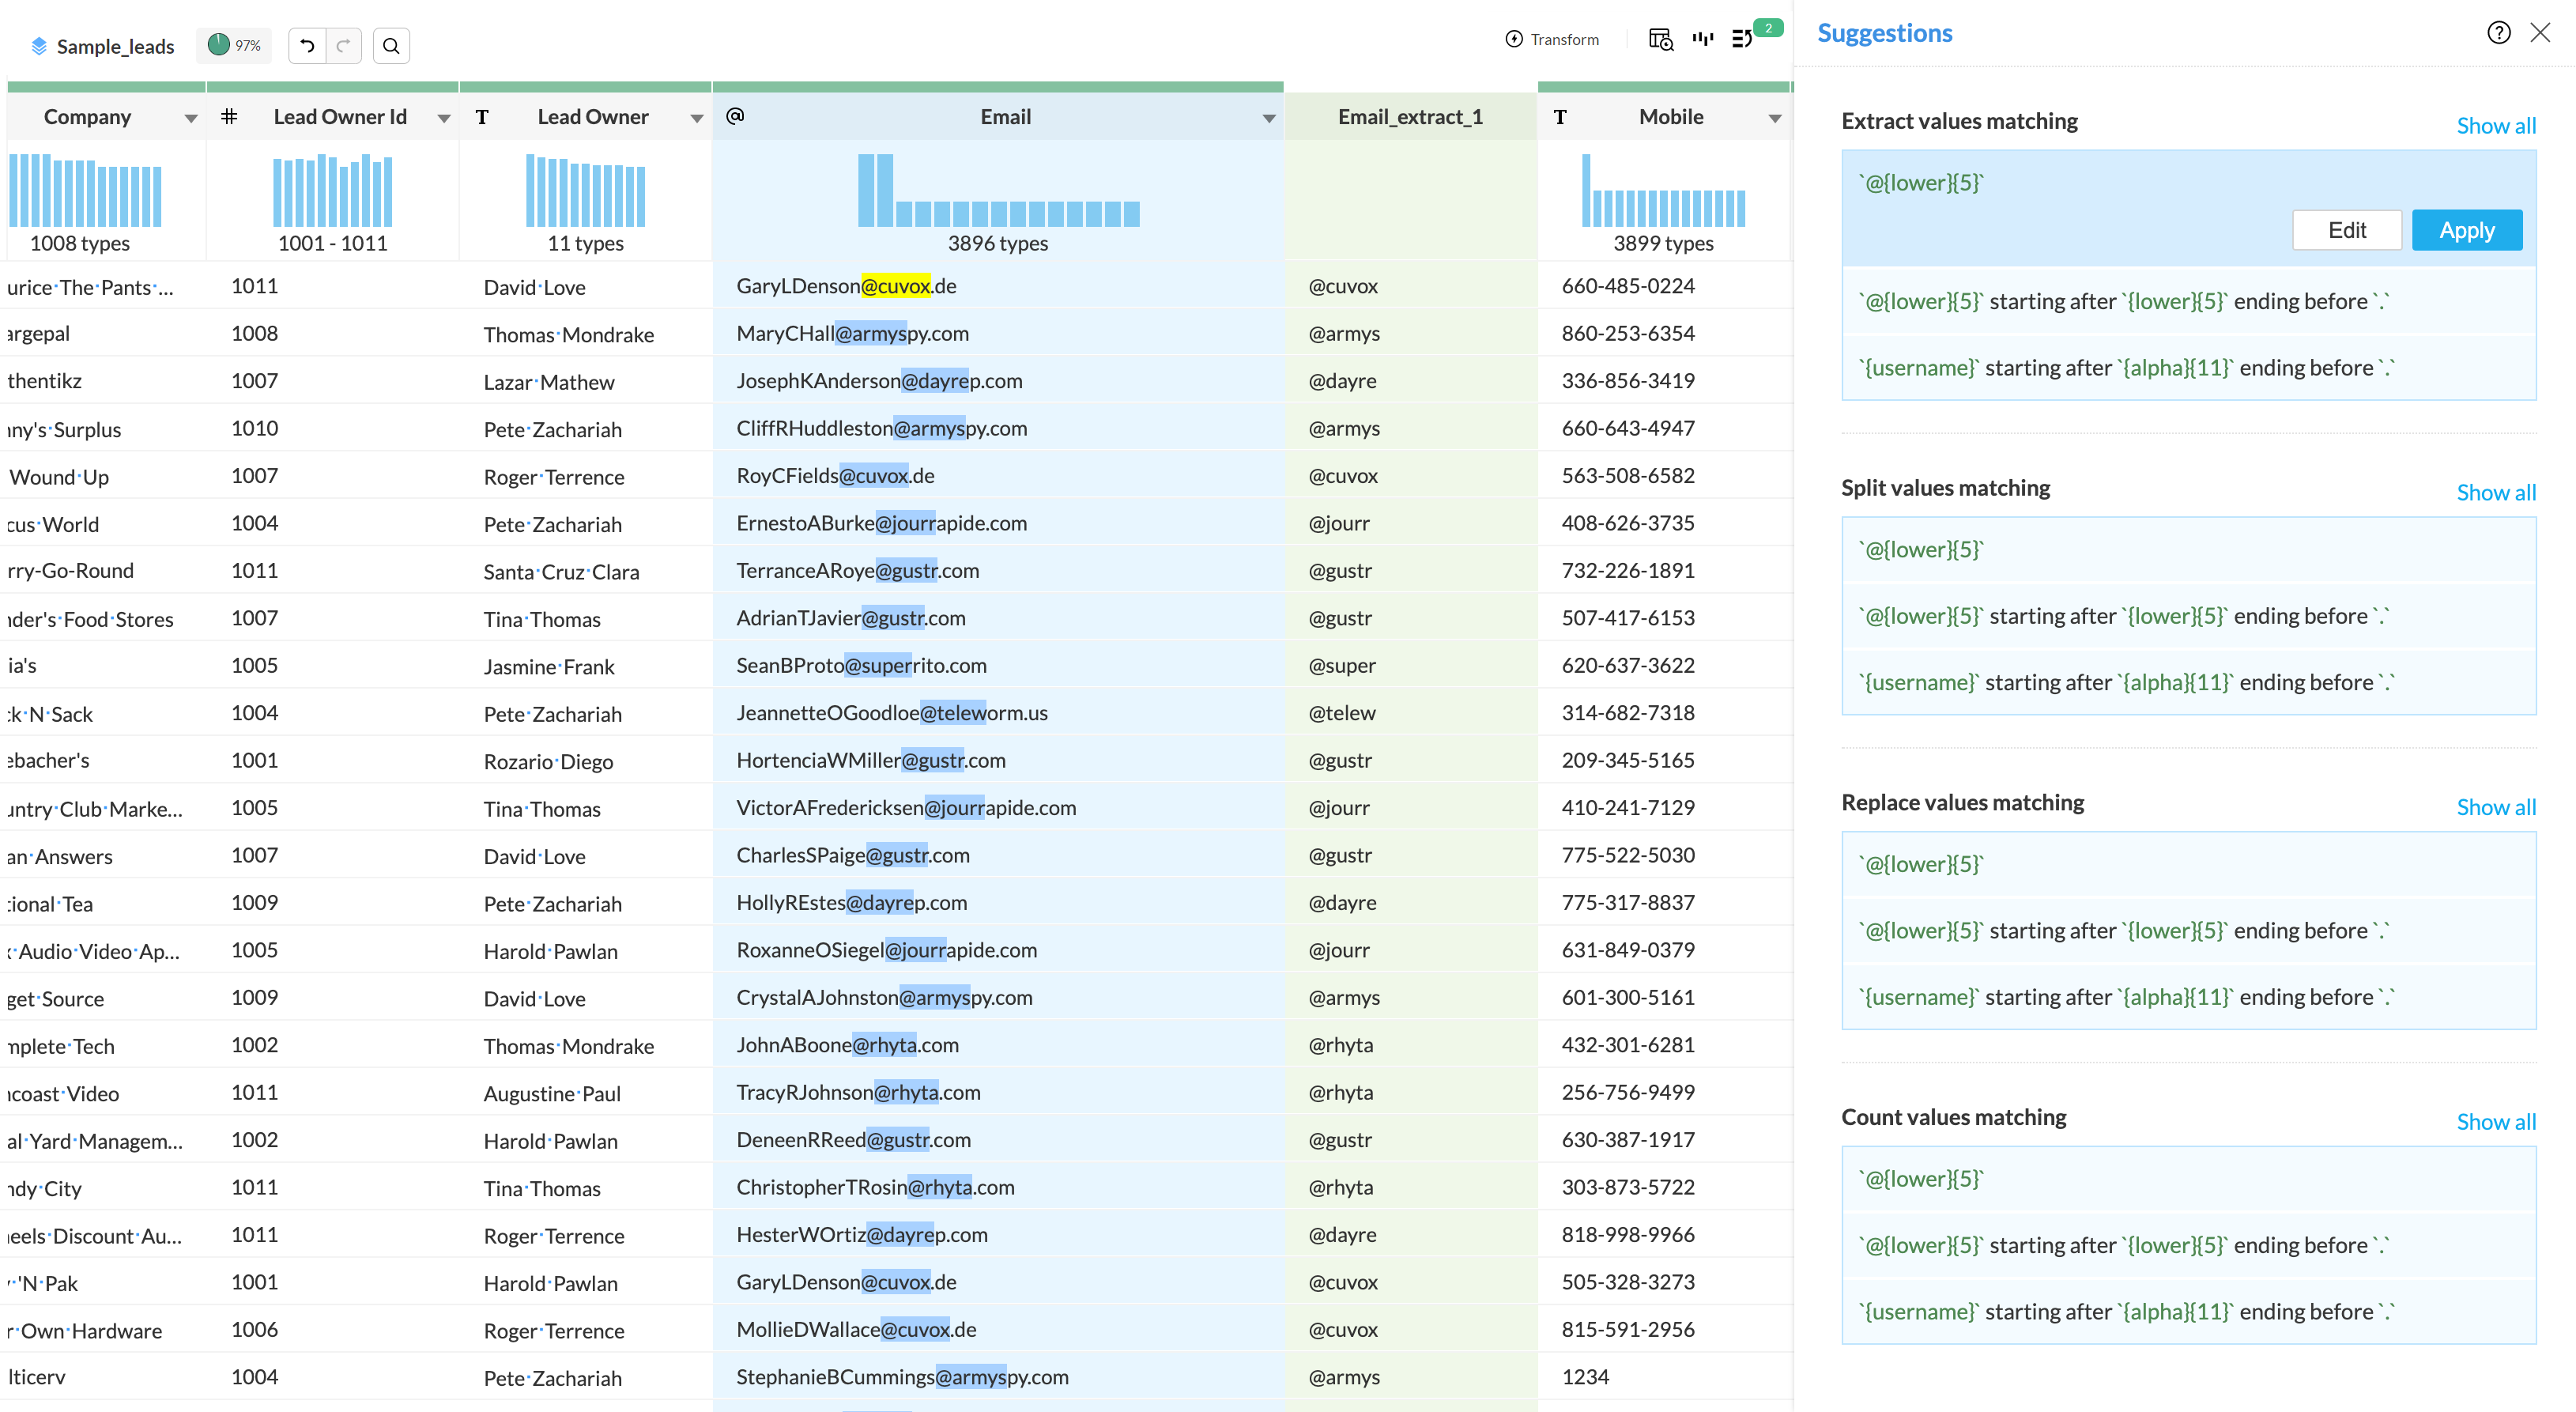Open data quality 97% indicator
Image resolution: width=2576 pixels, height=1412 pixels.
(234, 45)
